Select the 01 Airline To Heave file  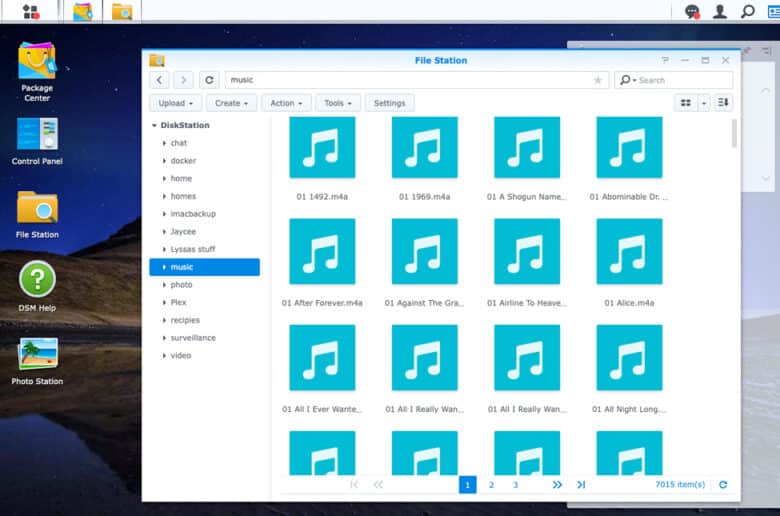pyautogui.click(x=527, y=263)
